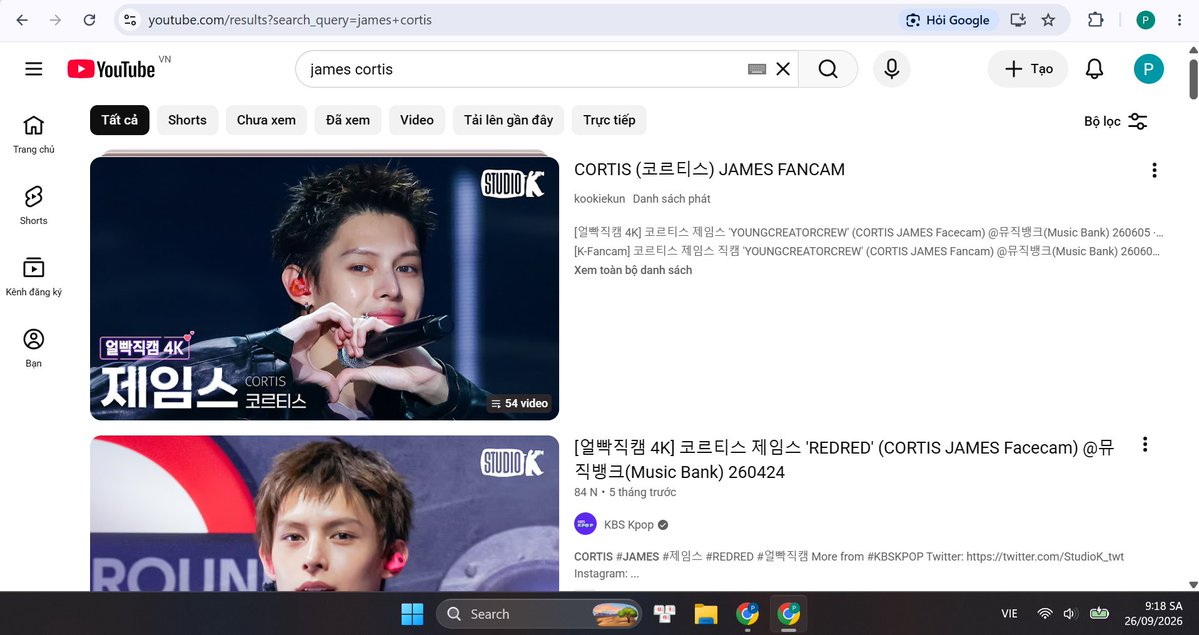Go back with the browser back arrow
Screen dimensions: 1199x635
[x=22, y=20]
